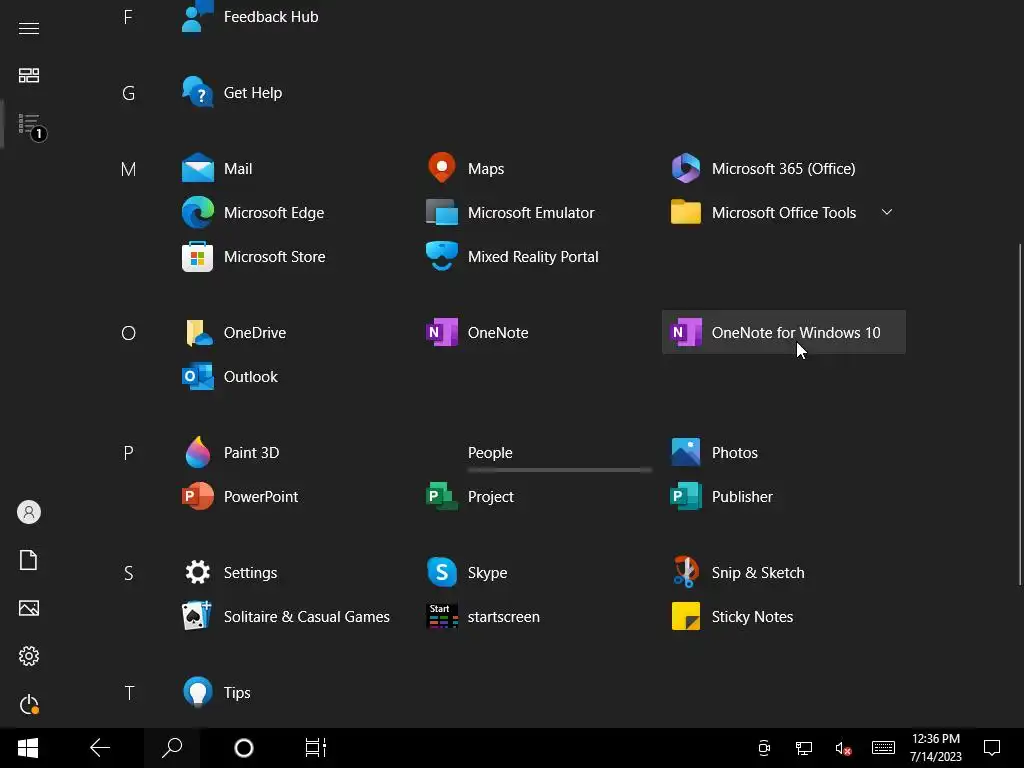This screenshot has width=1024, height=768.
Task: Open the Maps app icon
Action: 441,168
